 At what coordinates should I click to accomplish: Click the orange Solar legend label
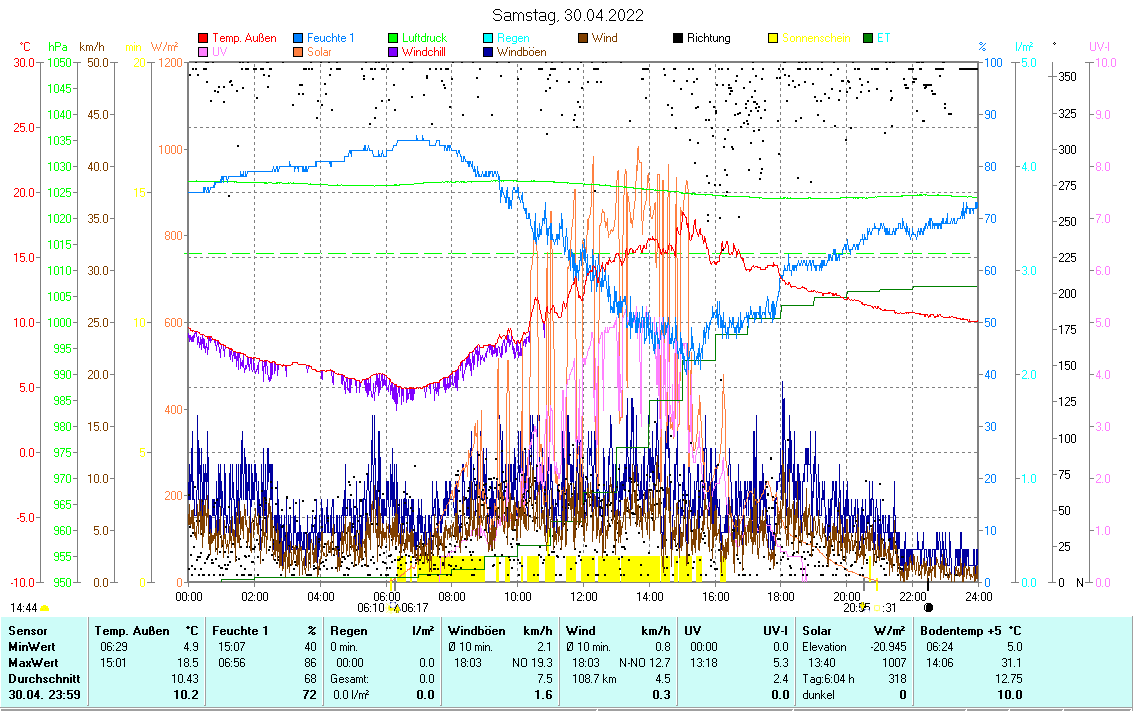[x=321, y=51]
